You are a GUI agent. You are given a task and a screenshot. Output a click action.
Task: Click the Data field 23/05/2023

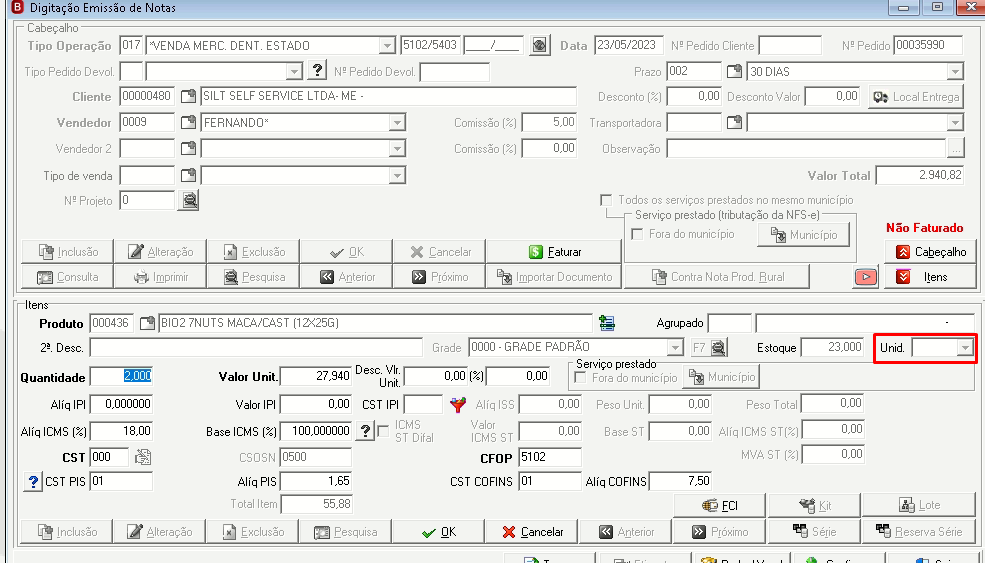(x=629, y=45)
